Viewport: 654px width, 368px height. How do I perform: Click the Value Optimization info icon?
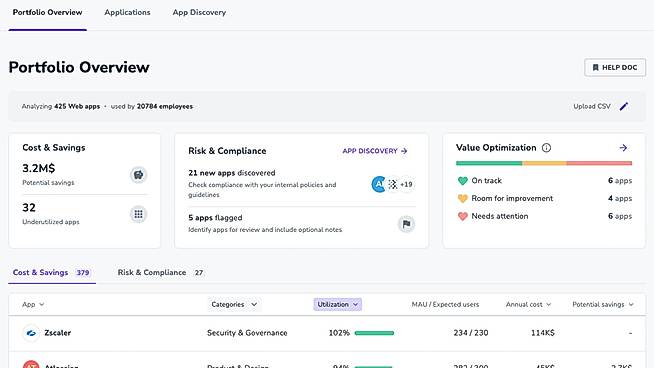(546, 148)
